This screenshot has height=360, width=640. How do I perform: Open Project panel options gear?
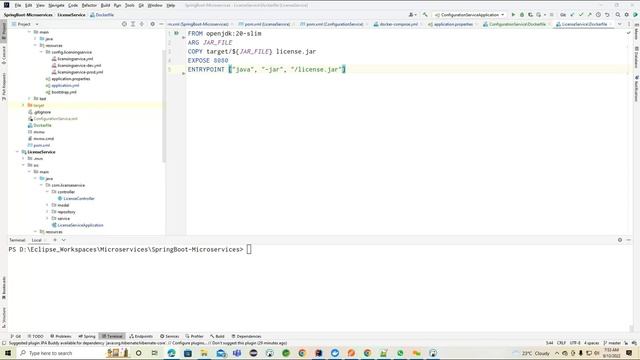(x=152, y=24)
